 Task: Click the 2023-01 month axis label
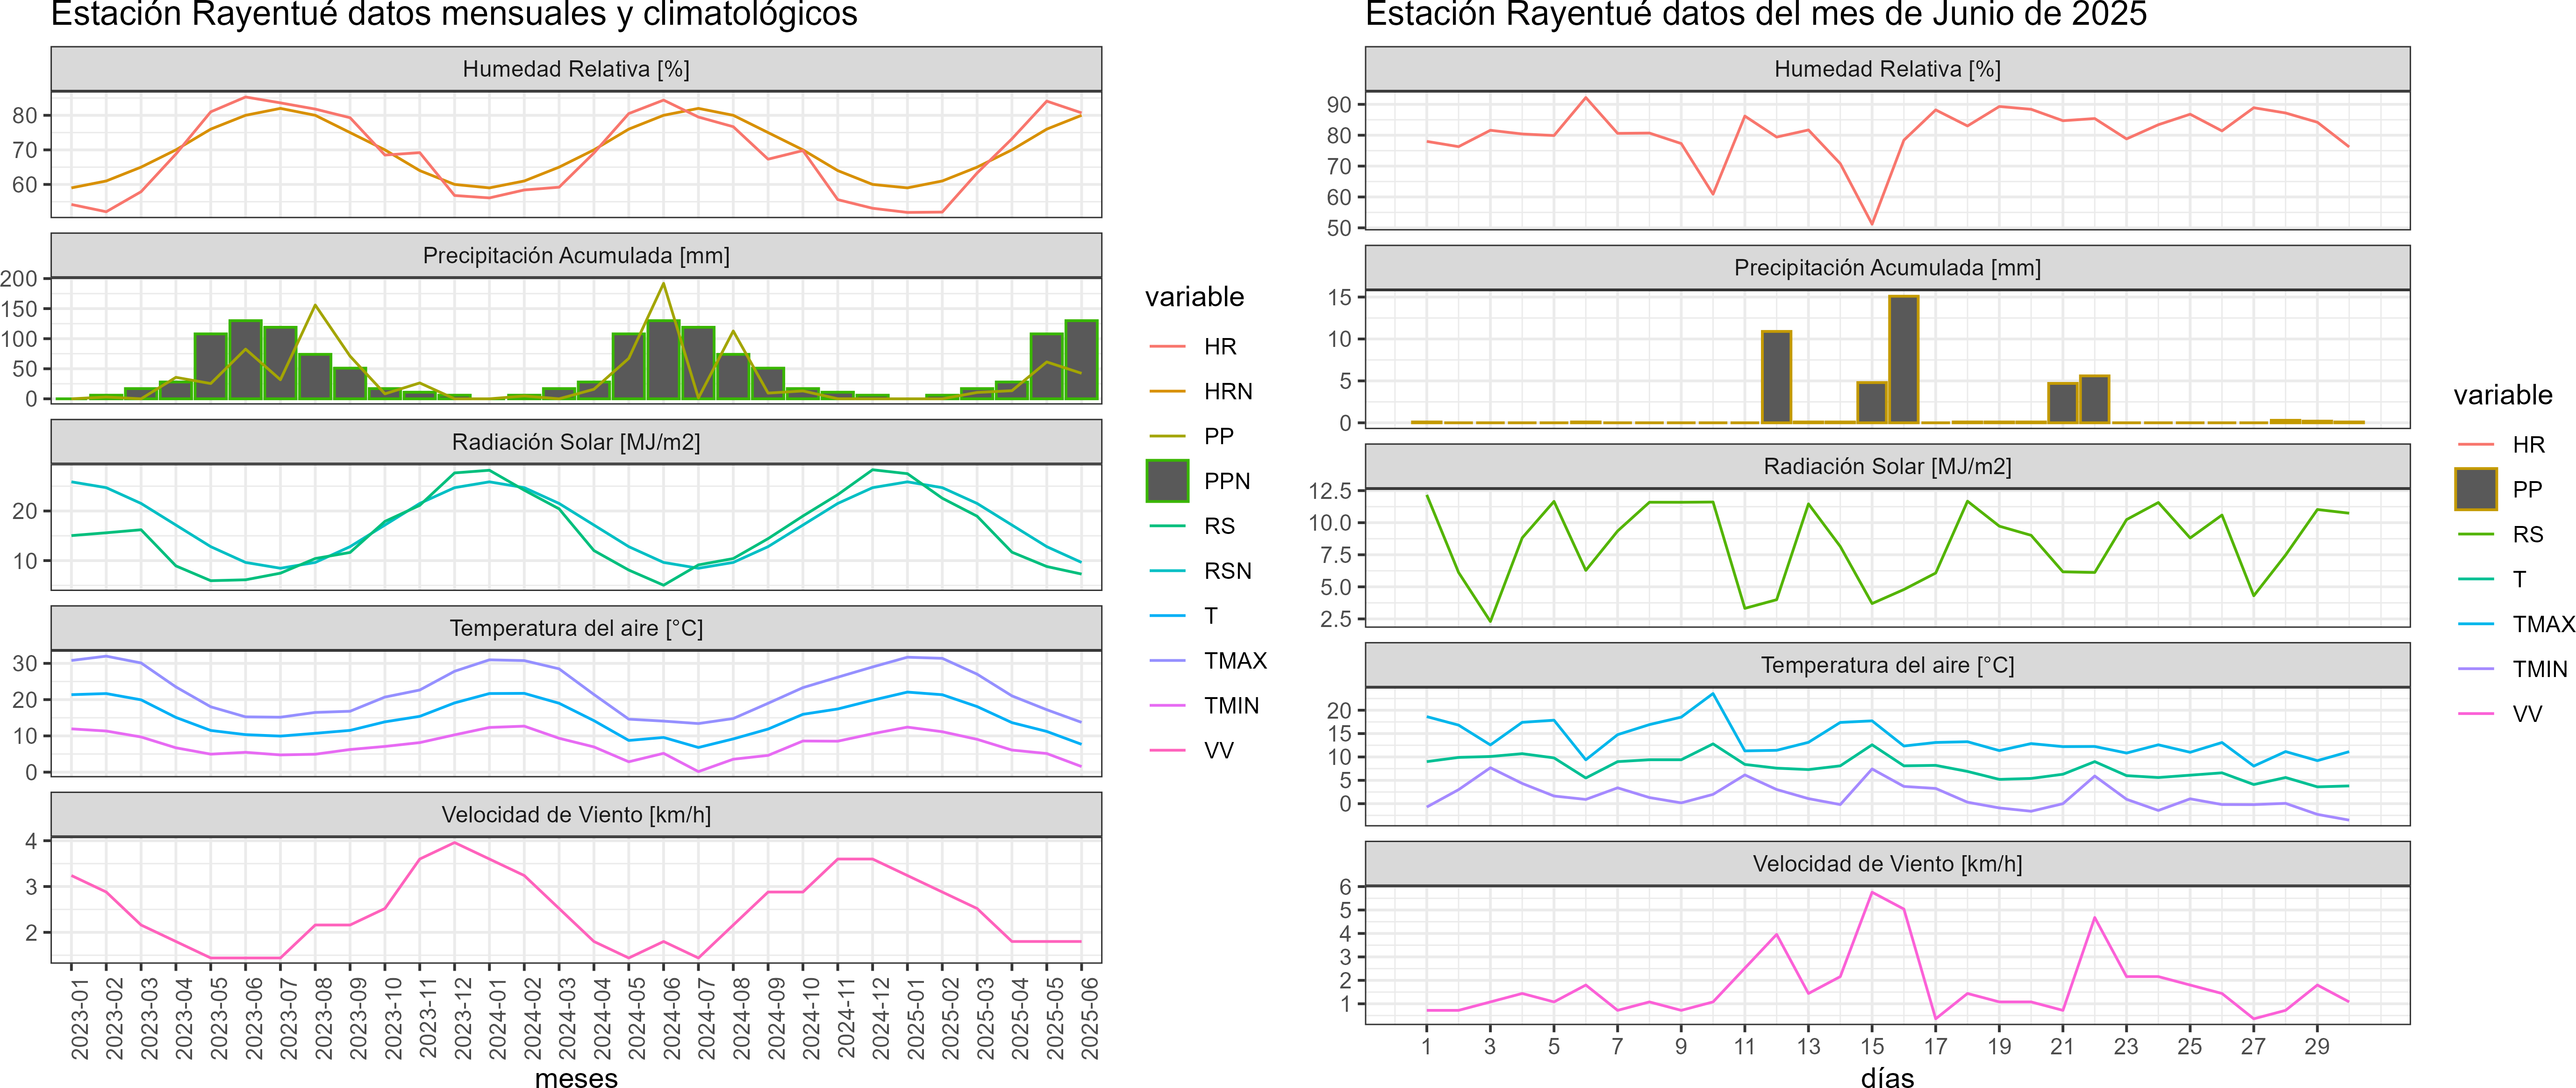pos(80,1018)
